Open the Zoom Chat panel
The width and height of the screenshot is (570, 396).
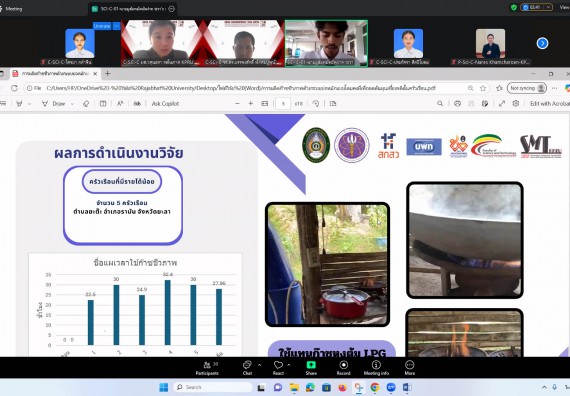tap(247, 368)
